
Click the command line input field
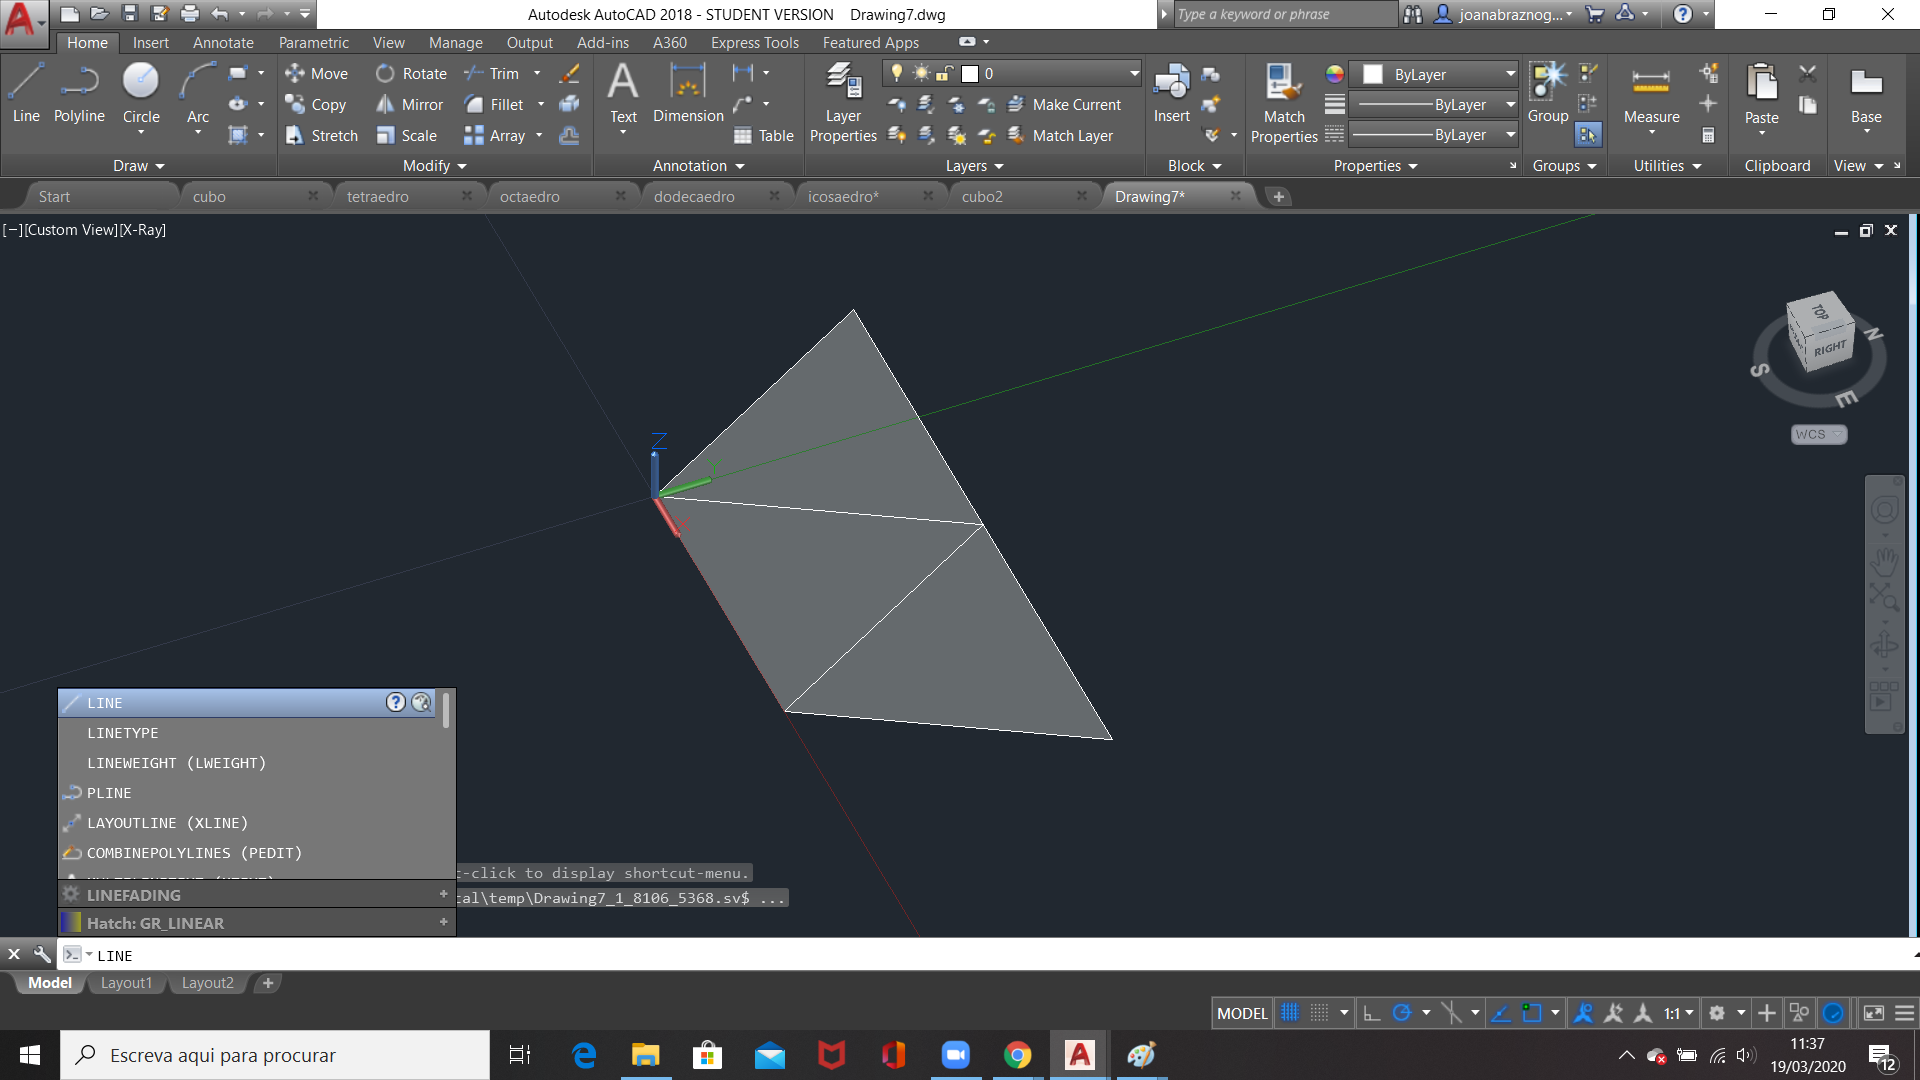1000,955
